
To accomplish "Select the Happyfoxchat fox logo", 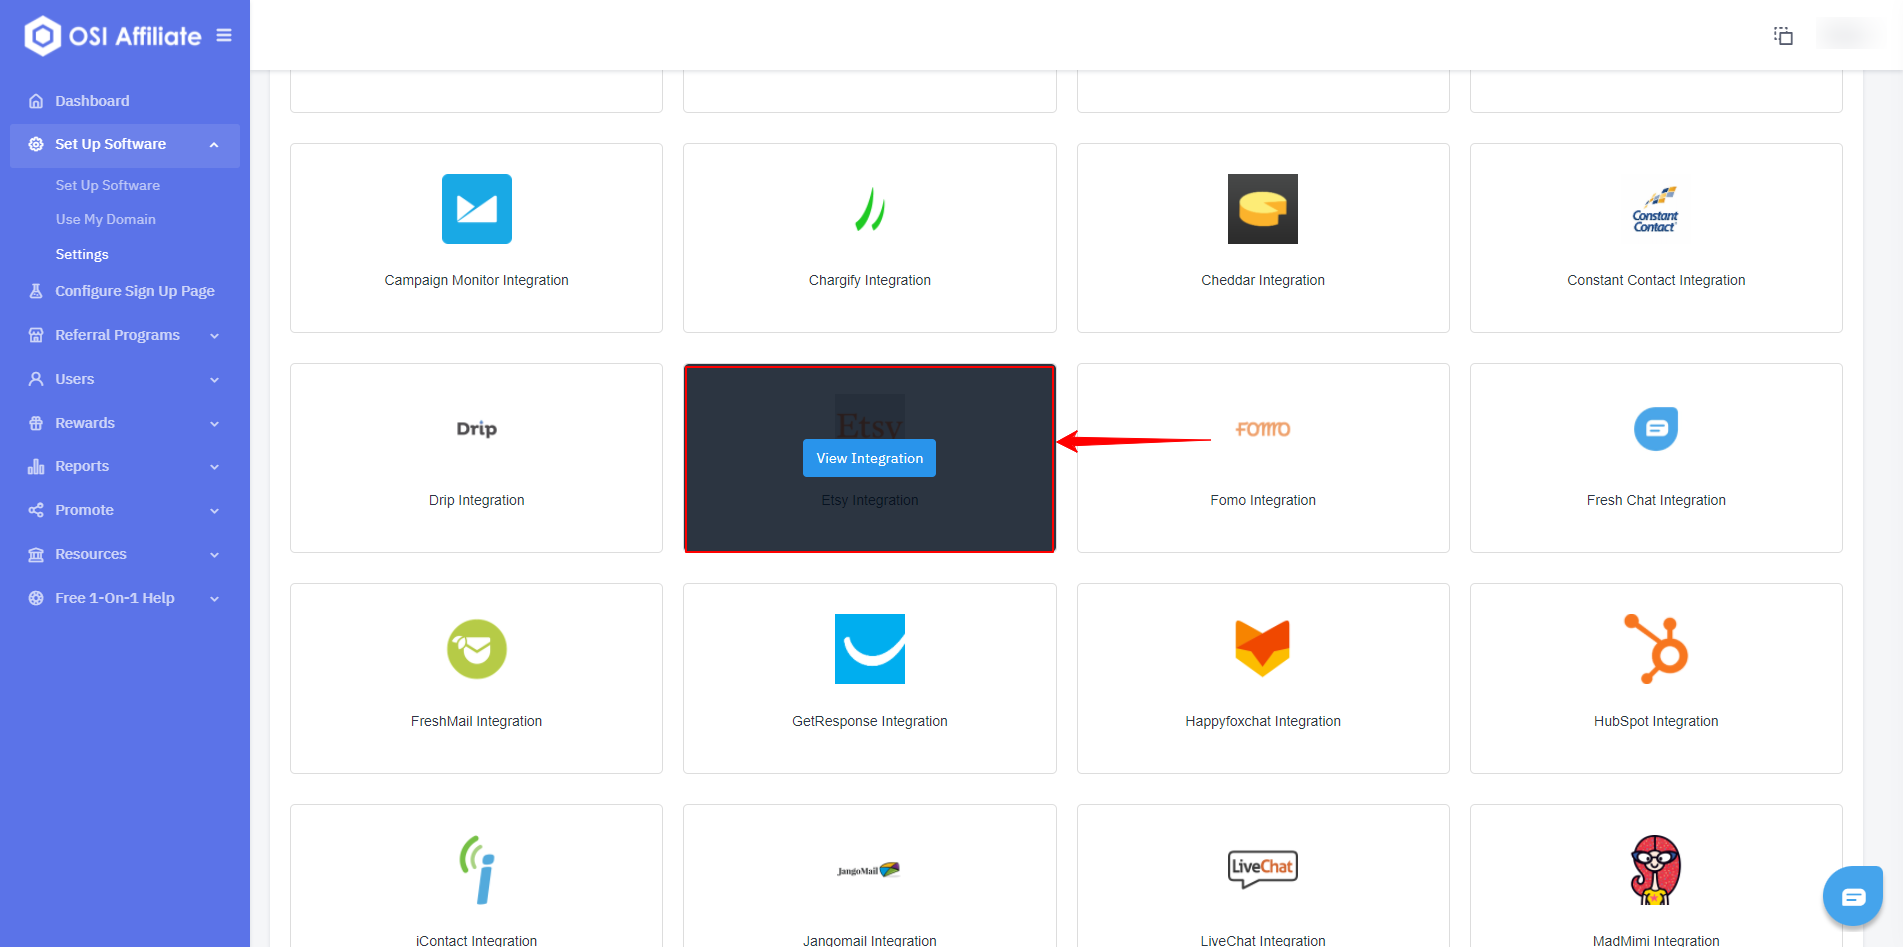I will (x=1263, y=649).
